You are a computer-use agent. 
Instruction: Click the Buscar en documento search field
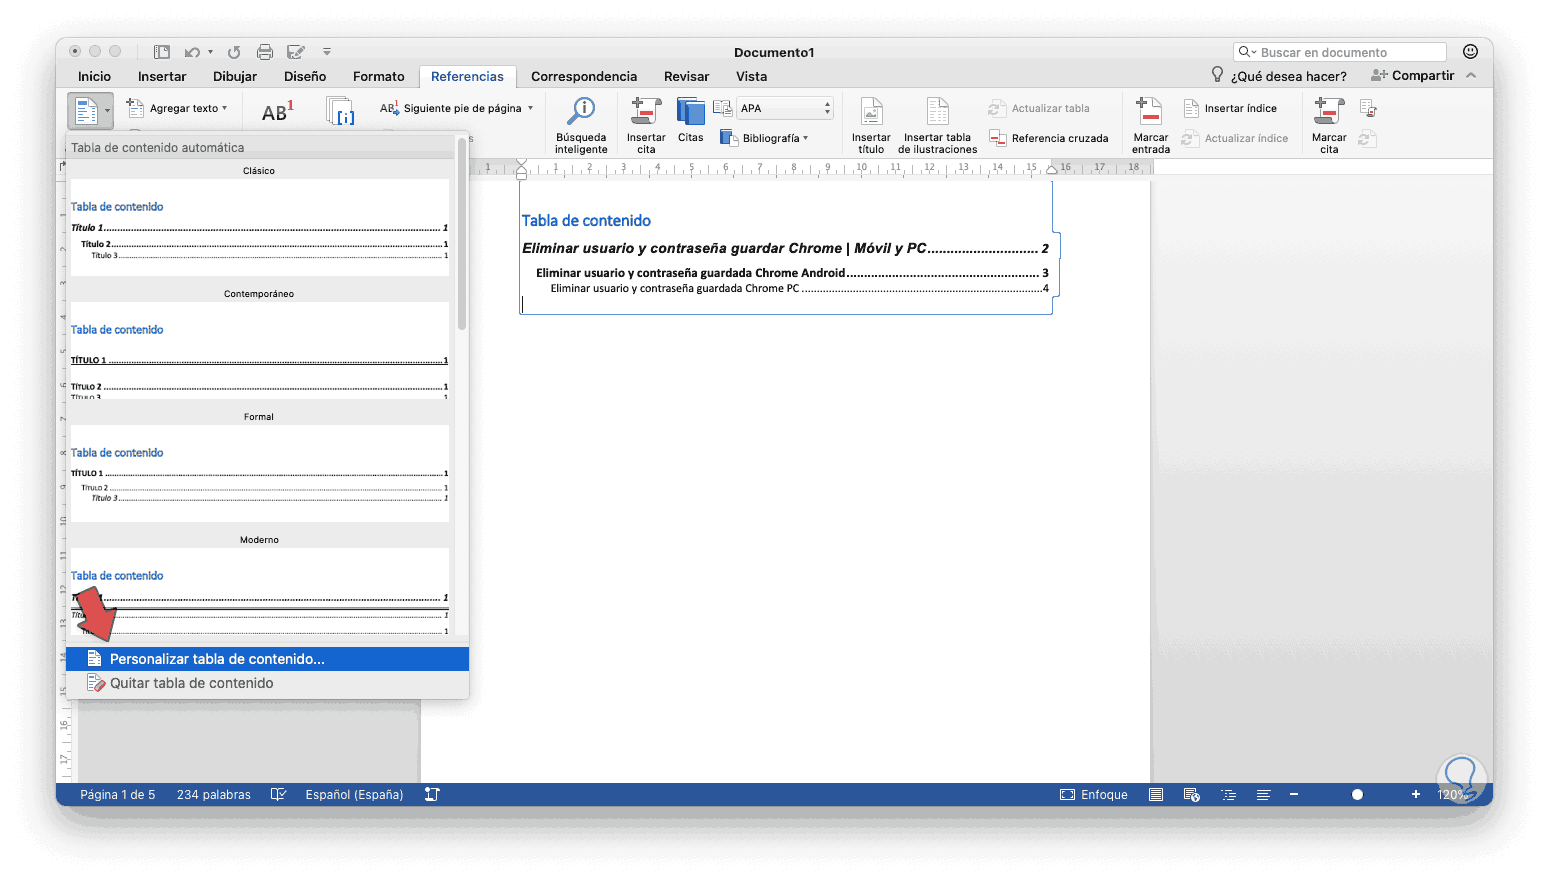(1340, 52)
